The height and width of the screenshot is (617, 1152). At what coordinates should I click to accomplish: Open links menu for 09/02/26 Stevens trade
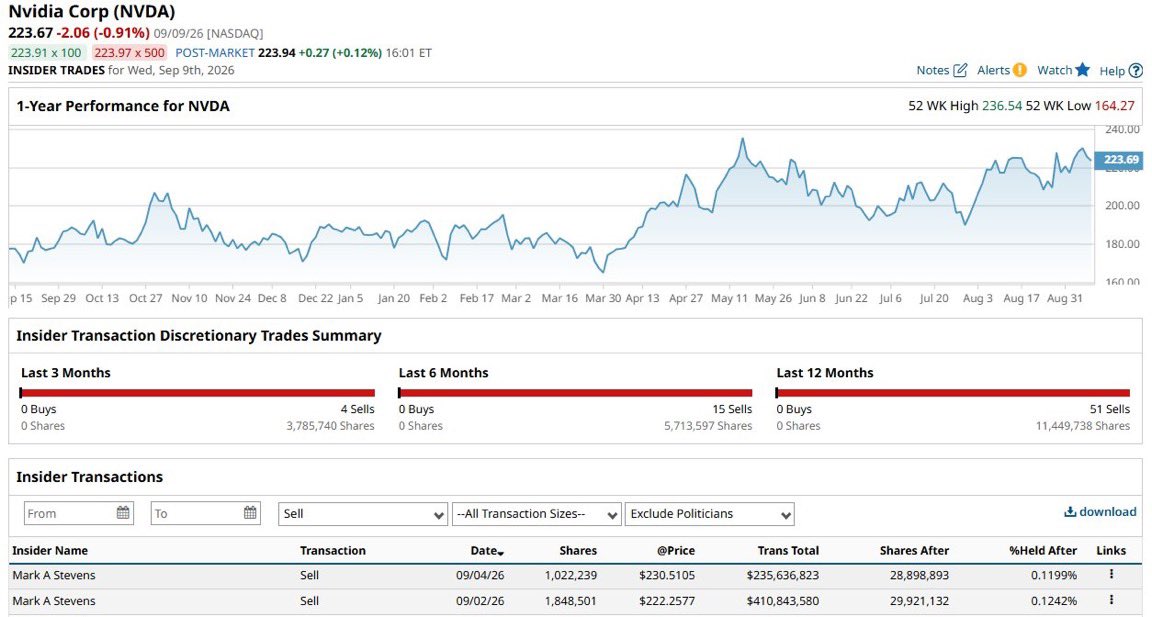[1111, 600]
